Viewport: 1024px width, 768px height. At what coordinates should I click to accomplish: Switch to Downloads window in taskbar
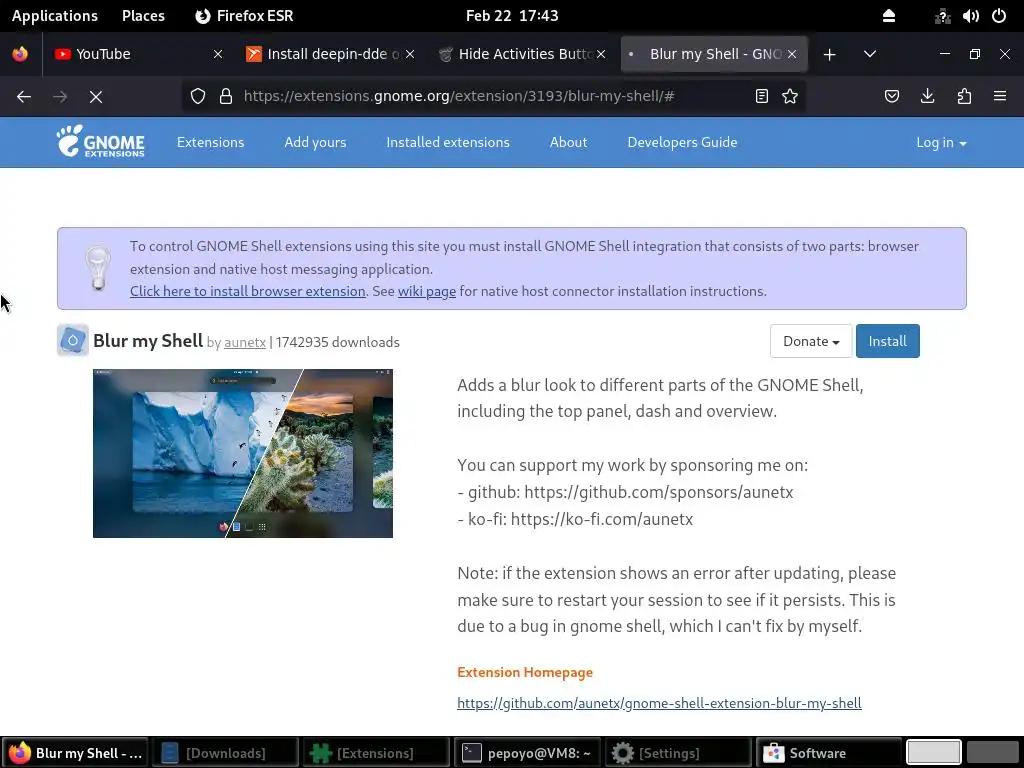[x=225, y=753]
